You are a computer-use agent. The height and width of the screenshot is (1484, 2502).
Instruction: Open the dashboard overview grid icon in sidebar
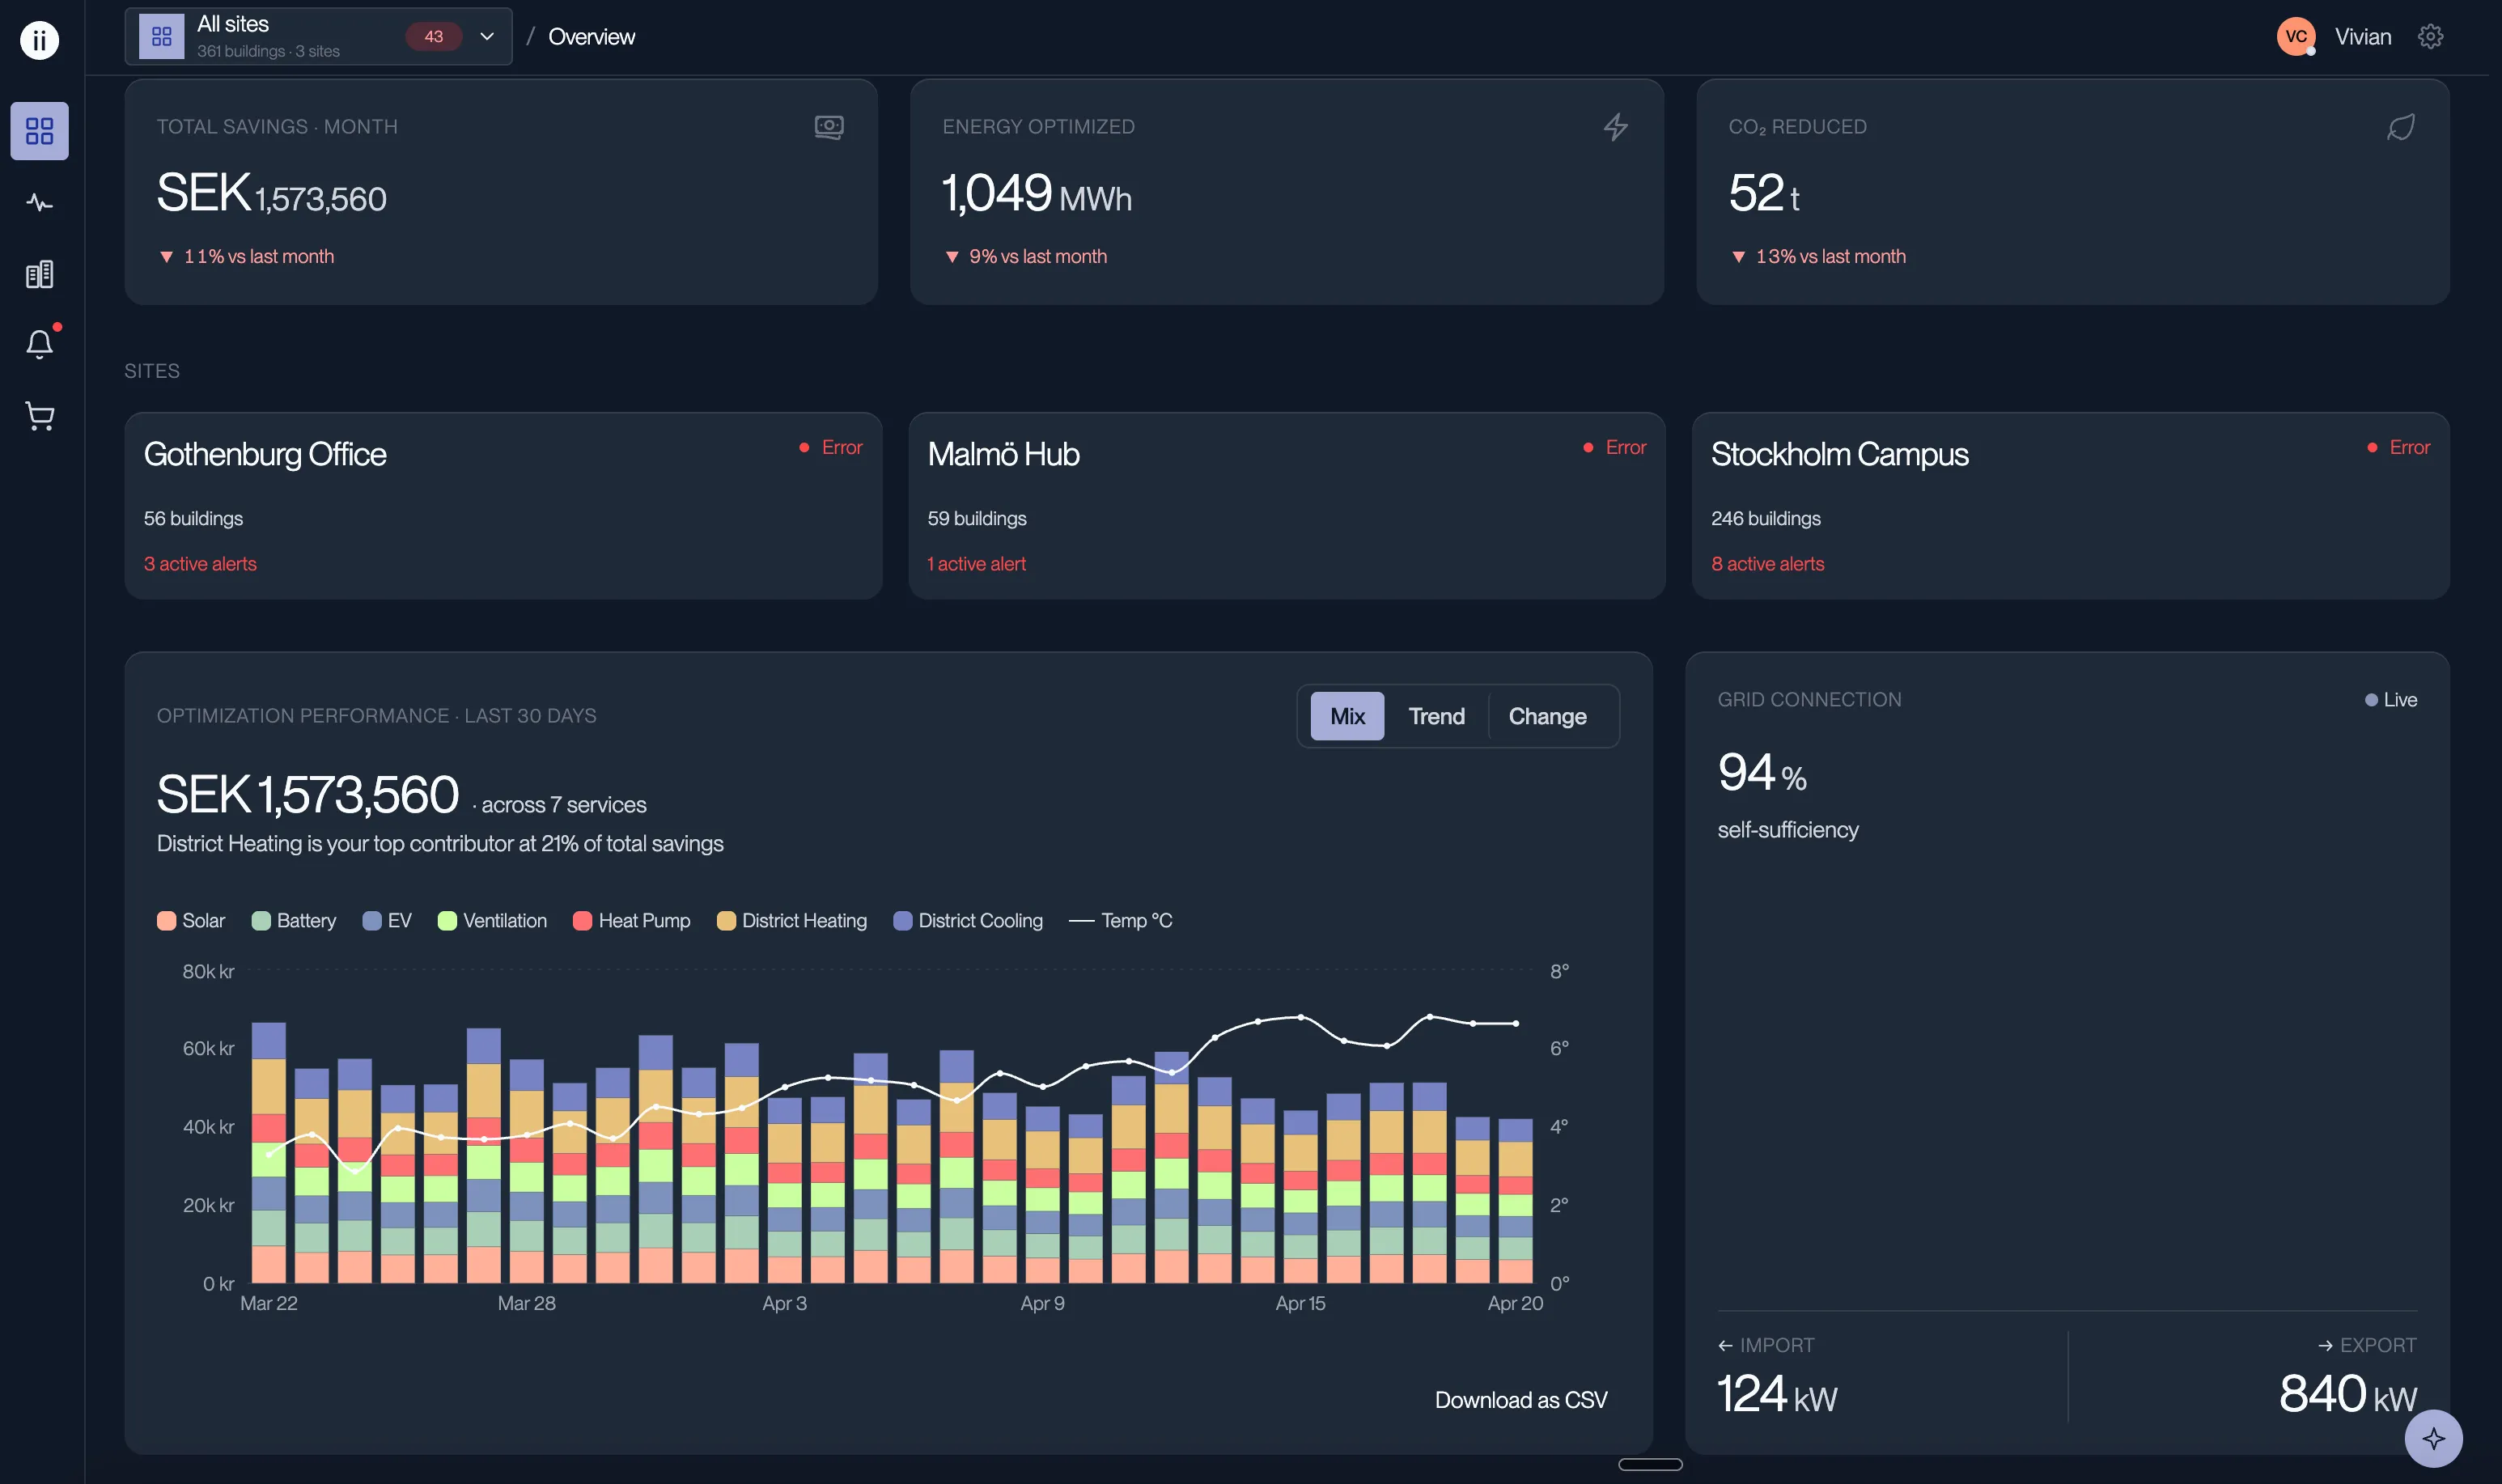pos(39,131)
